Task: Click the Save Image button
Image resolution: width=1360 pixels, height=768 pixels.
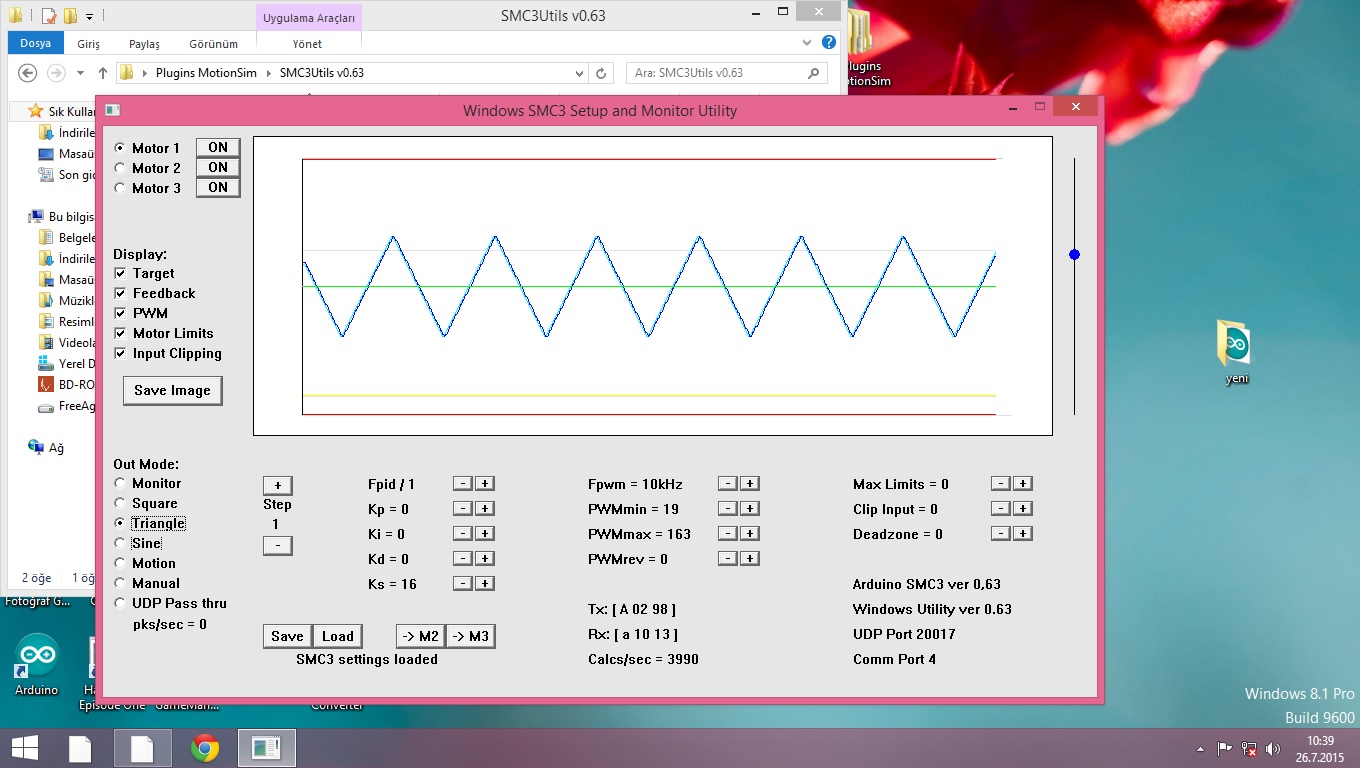Action: [172, 391]
